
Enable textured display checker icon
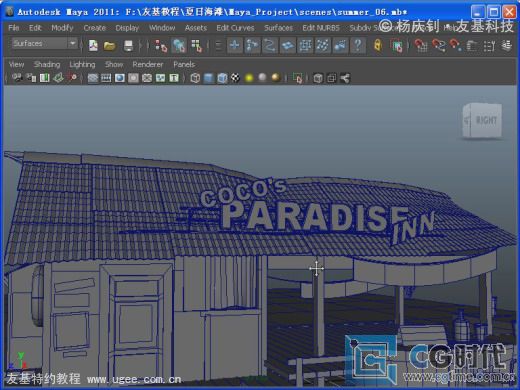point(235,78)
